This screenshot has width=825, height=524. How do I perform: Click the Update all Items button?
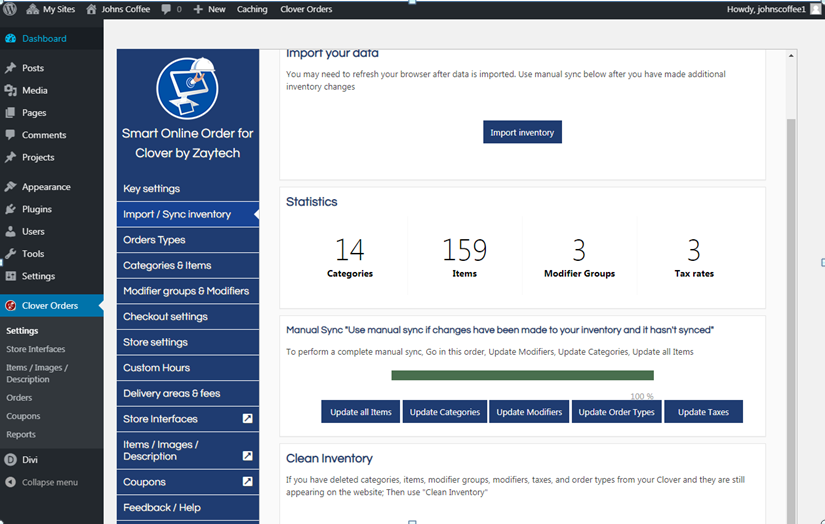360,412
